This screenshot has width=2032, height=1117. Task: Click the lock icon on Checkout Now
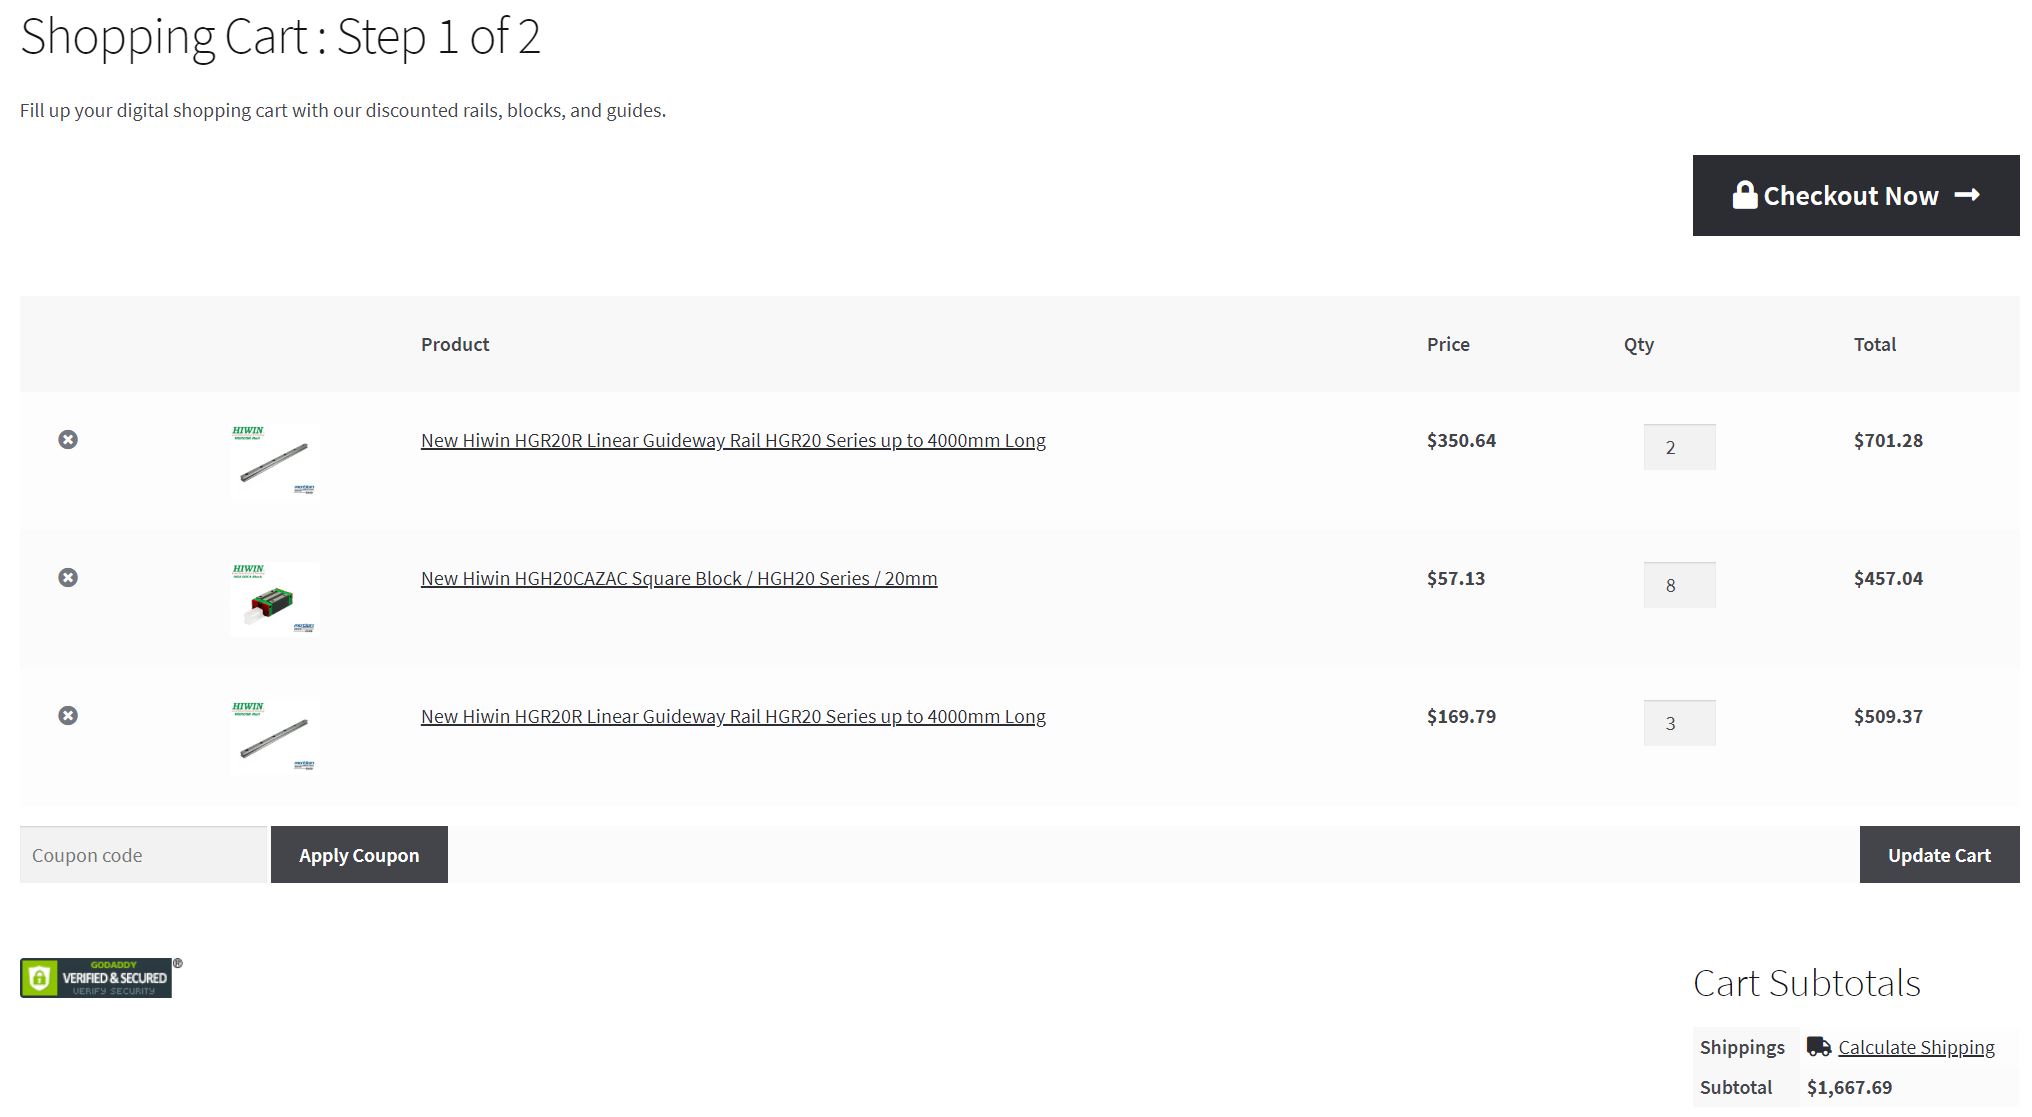(1745, 195)
